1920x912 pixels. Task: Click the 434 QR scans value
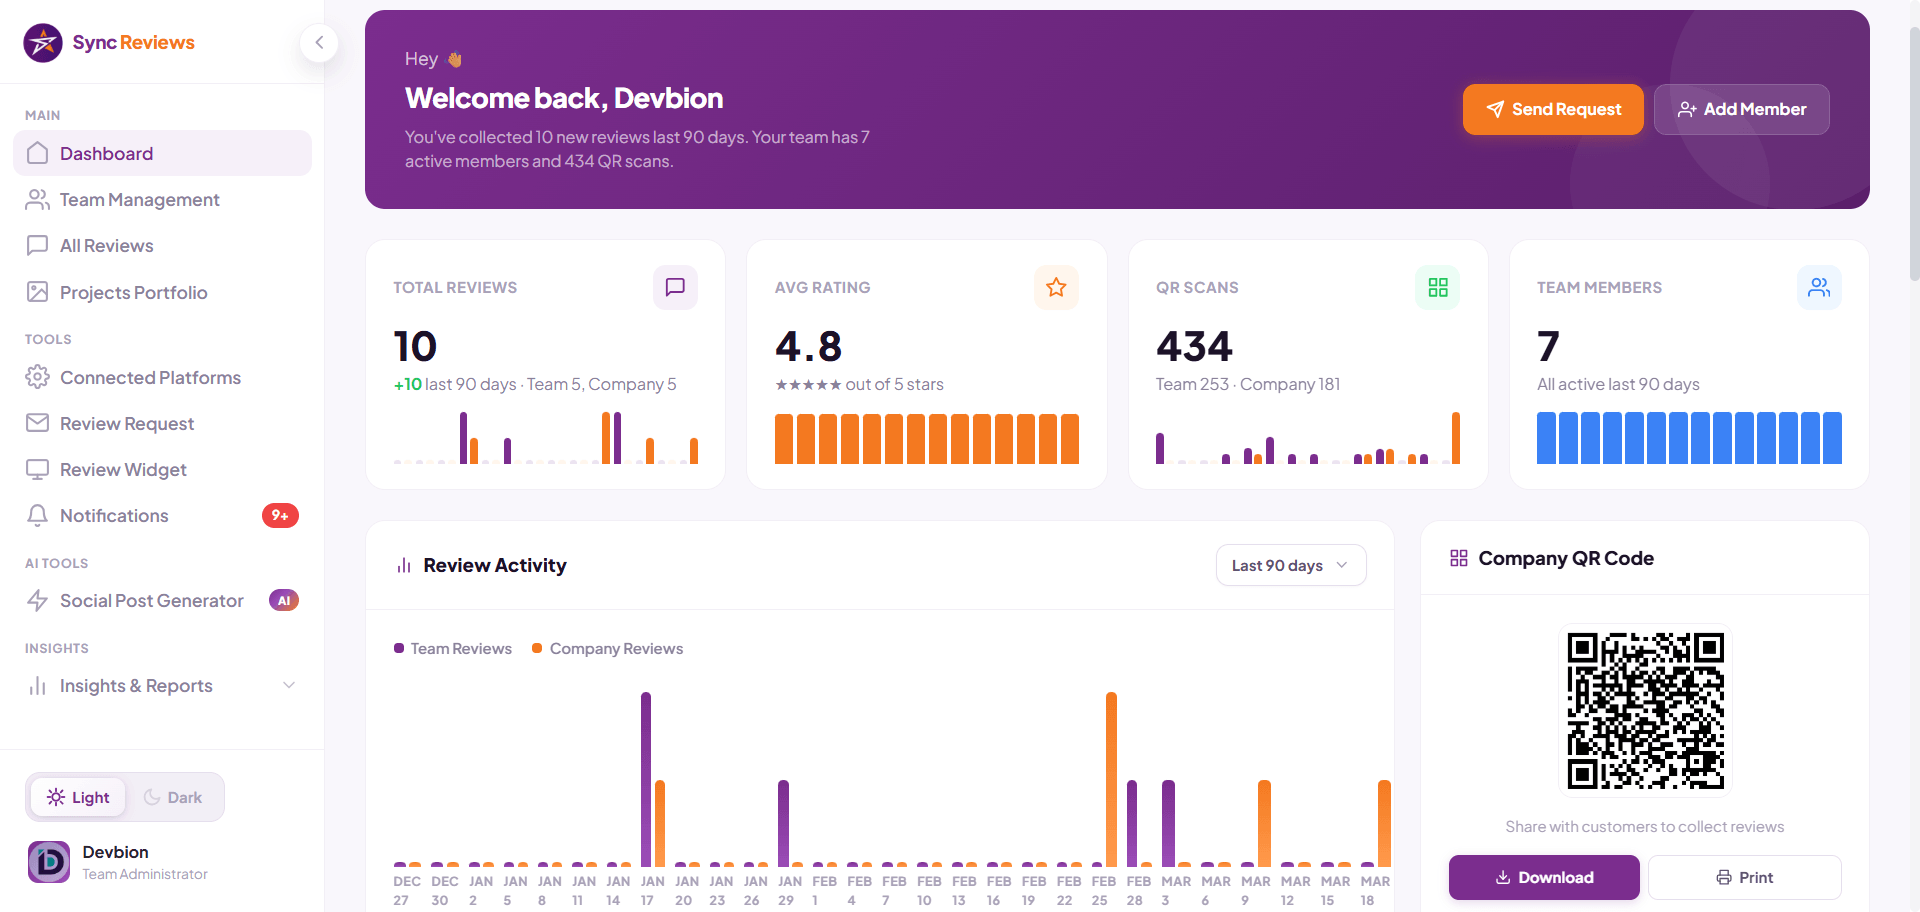point(1194,347)
